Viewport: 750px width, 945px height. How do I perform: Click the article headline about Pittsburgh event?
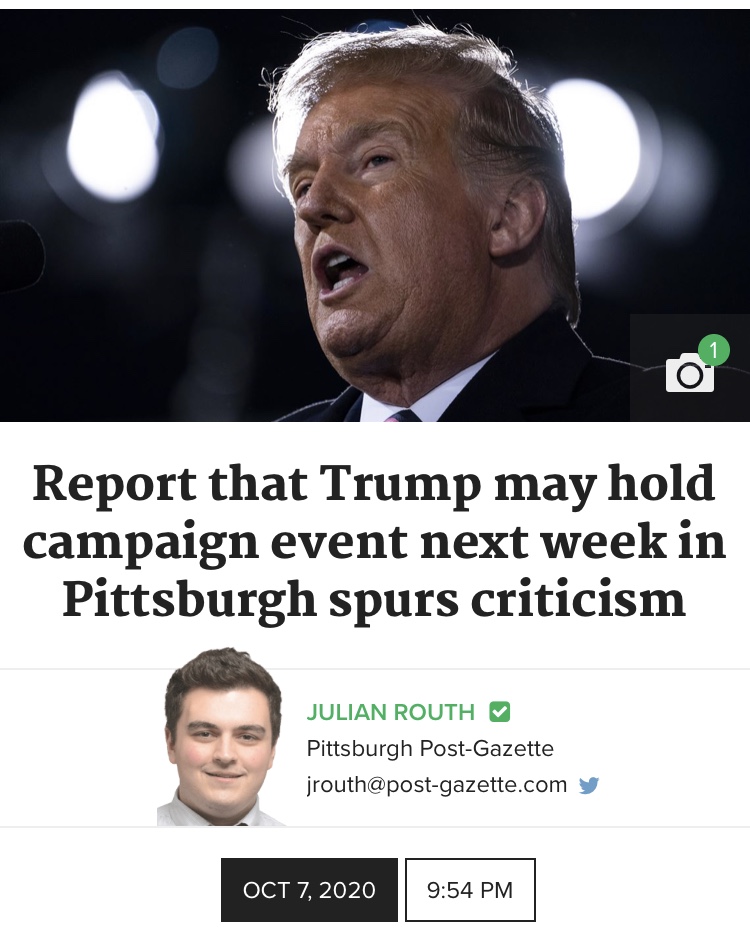[x=374, y=541]
